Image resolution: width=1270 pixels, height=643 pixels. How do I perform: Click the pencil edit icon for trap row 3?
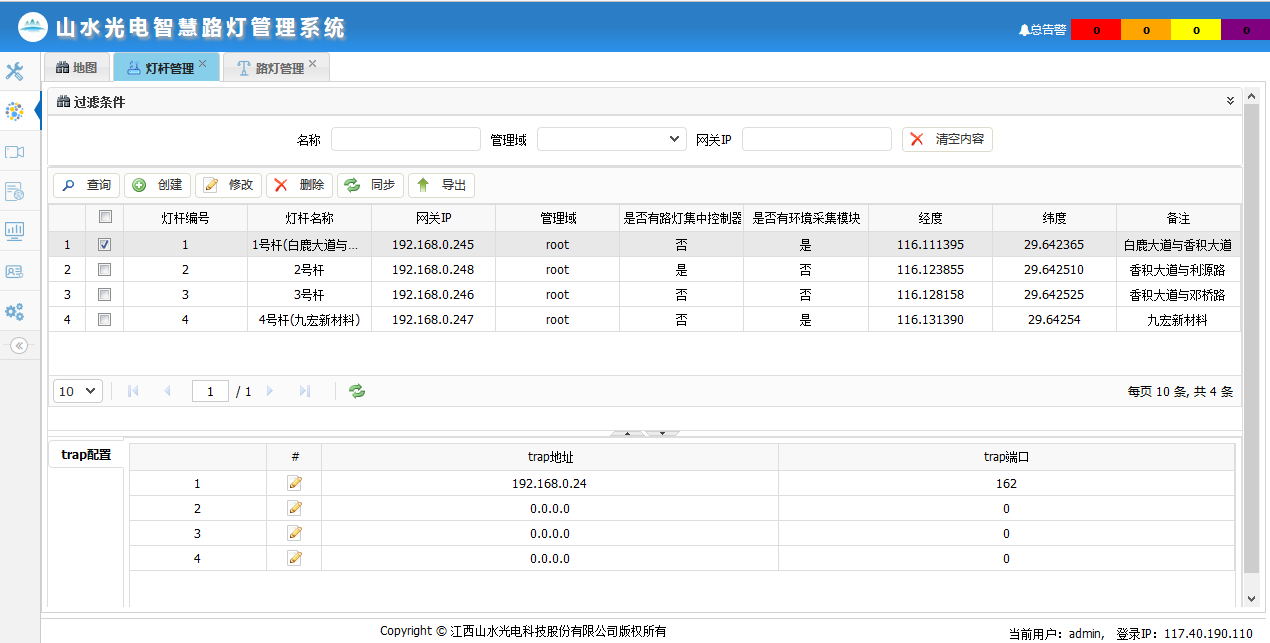pyautogui.click(x=295, y=533)
